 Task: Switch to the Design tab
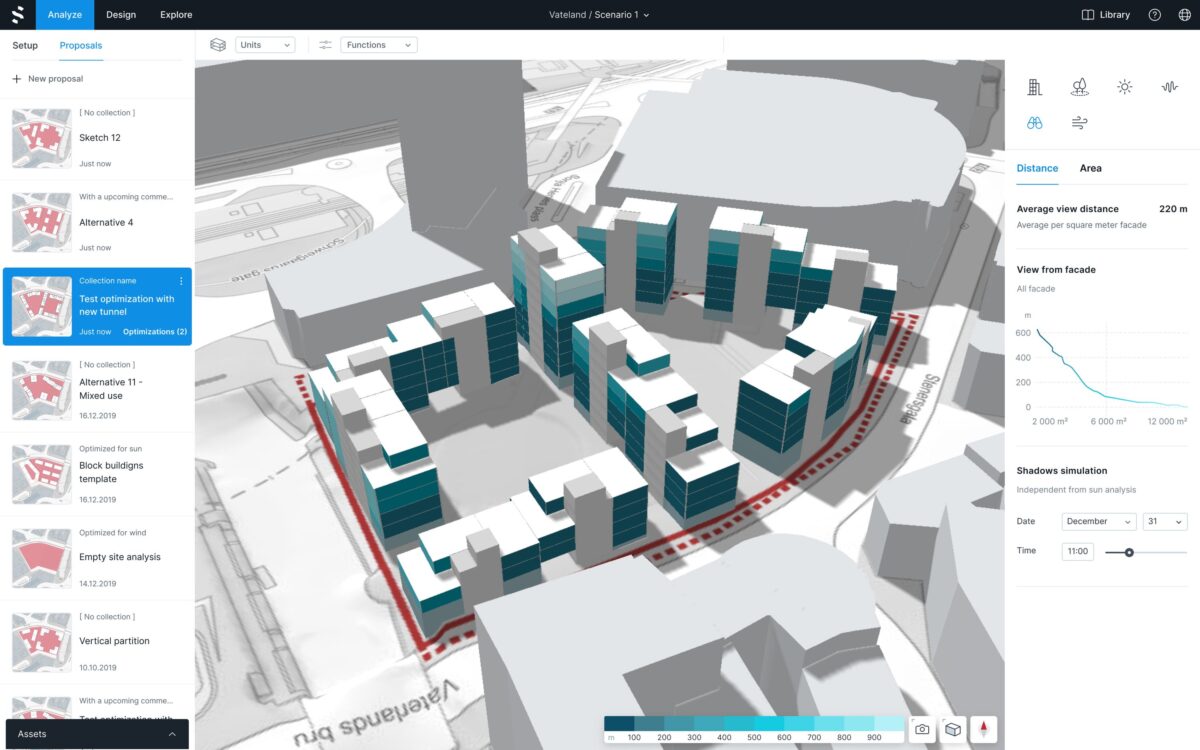click(121, 15)
